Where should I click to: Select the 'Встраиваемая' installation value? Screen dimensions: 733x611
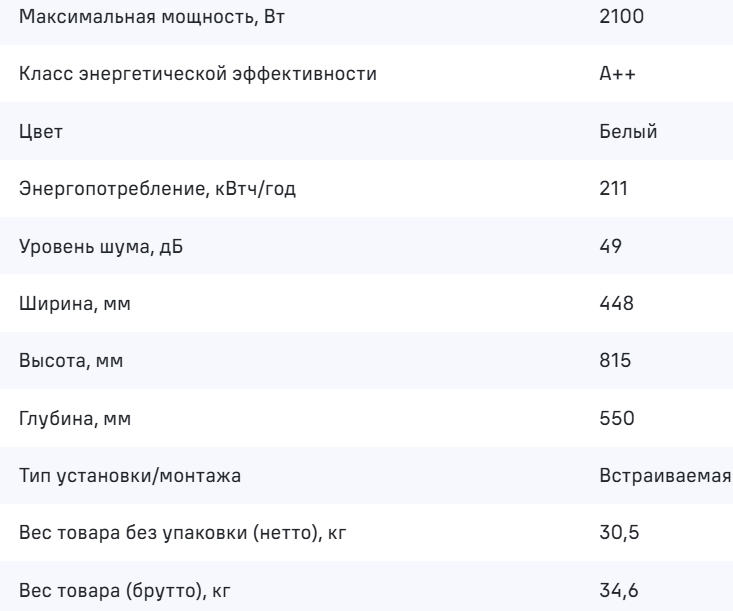[658, 476]
